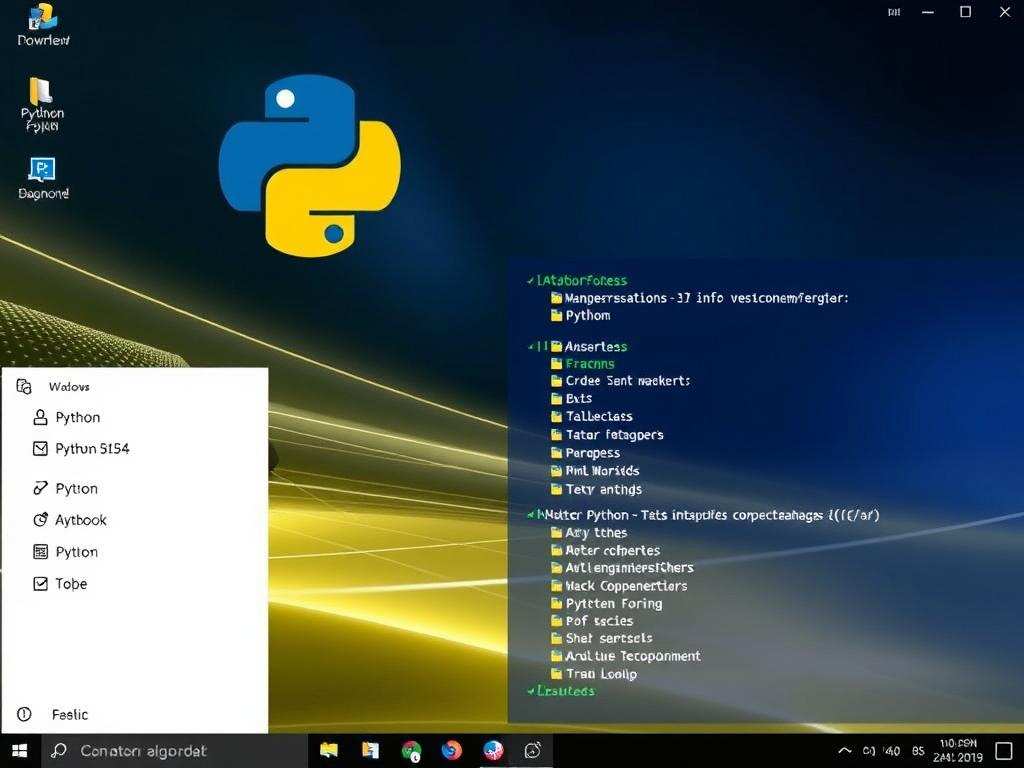1024x768 pixels.
Task: Launch Firefox from the taskbar
Action: point(451,751)
